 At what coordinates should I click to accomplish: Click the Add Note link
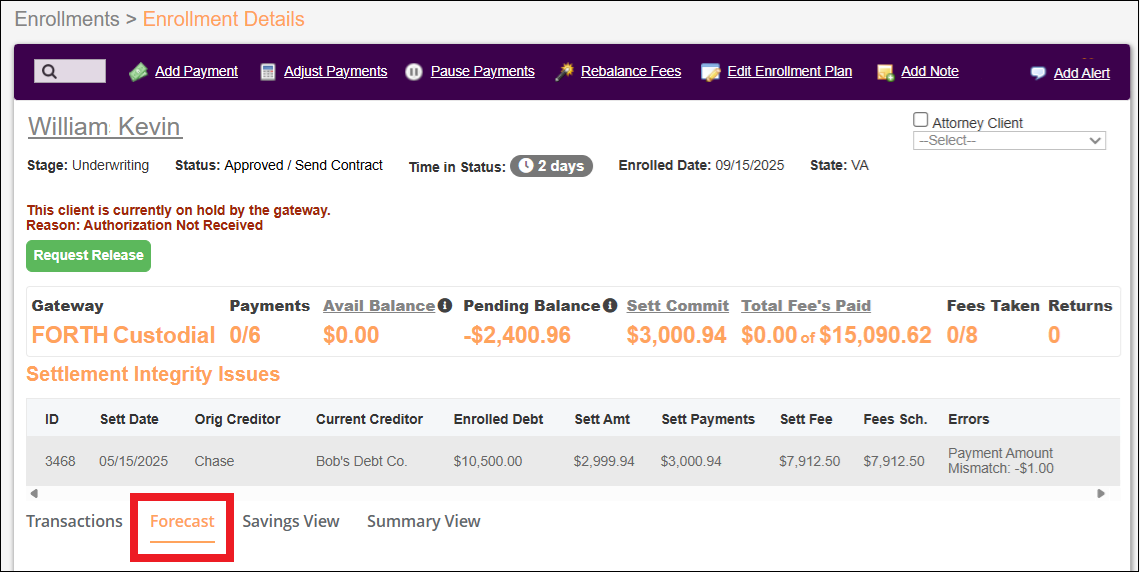pyautogui.click(x=930, y=71)
